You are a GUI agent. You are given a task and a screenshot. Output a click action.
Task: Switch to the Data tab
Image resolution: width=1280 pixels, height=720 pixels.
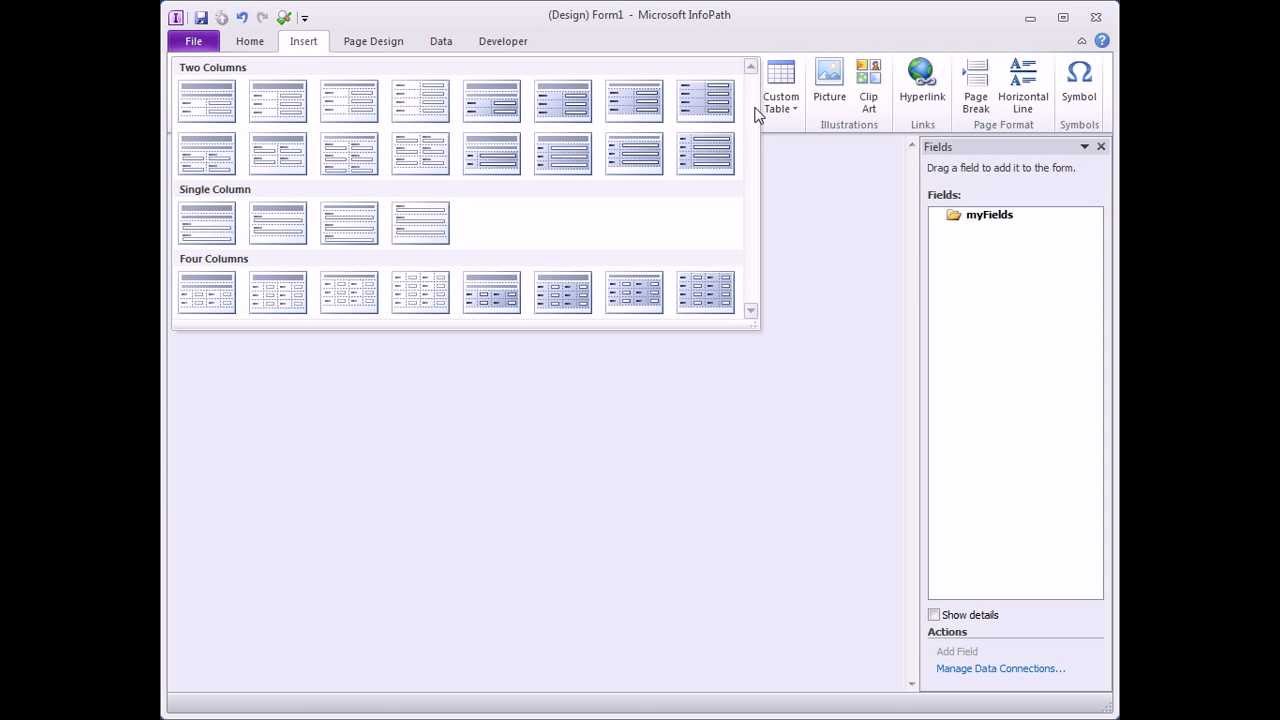point(441,41)
